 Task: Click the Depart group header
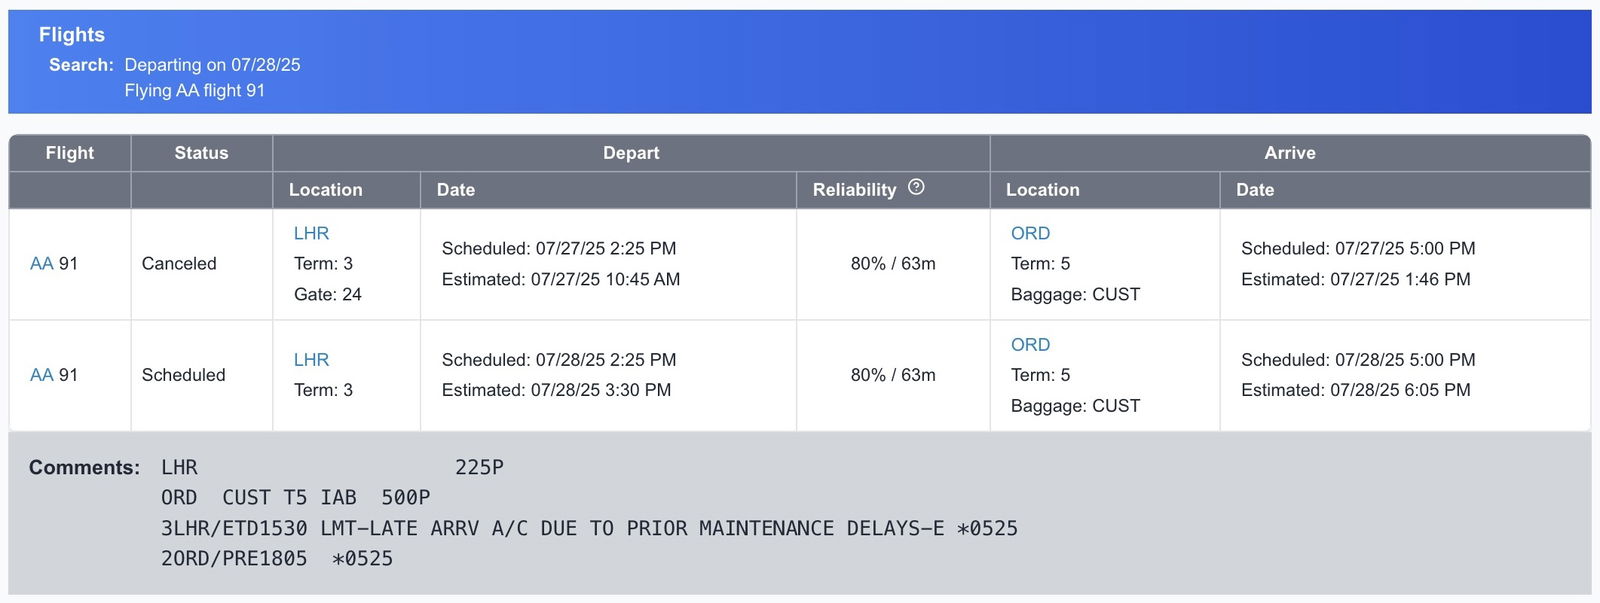[x=631, y=153]
